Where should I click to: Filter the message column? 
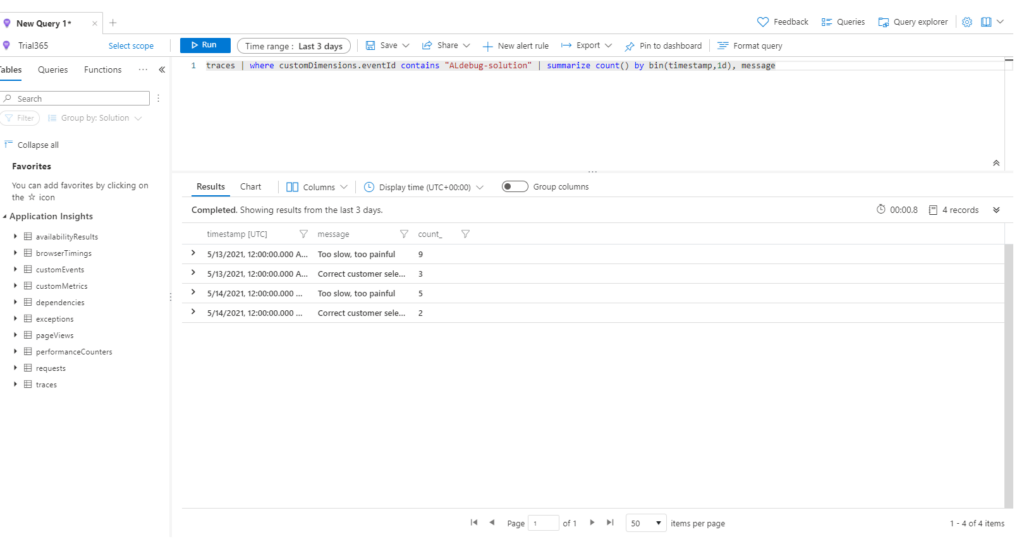pos(404,234)
